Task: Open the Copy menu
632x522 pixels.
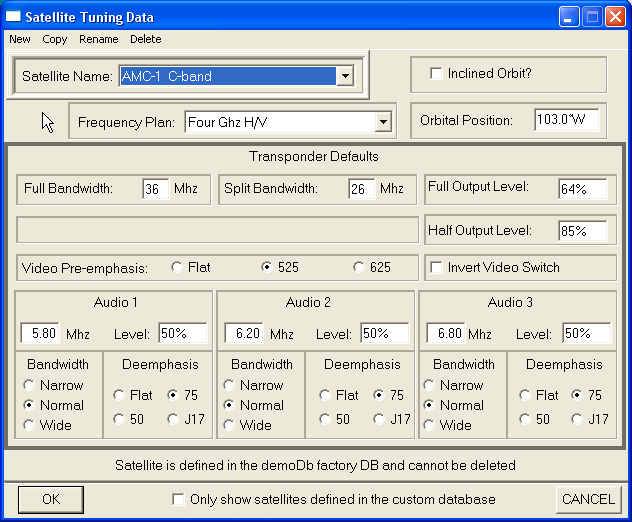Action: tap(55, 39)
